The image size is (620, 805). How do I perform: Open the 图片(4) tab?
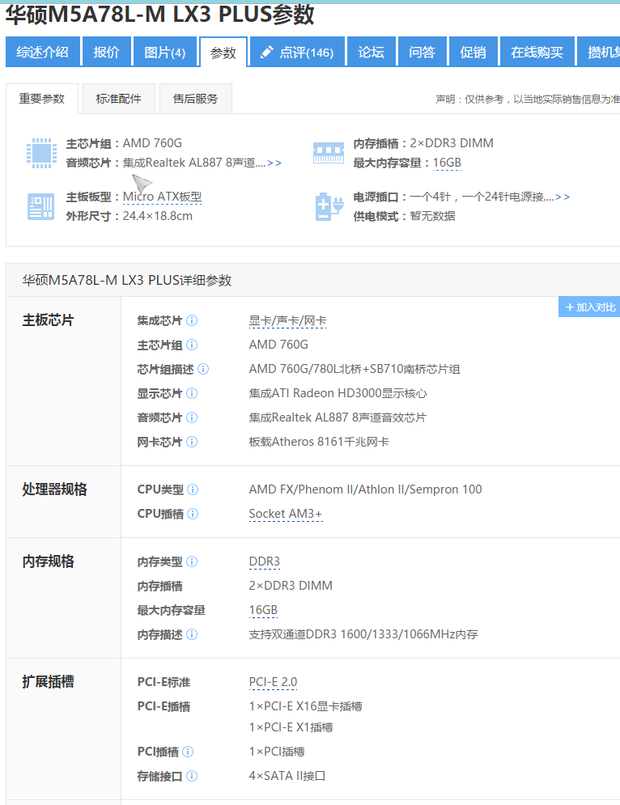coord(165,52)
